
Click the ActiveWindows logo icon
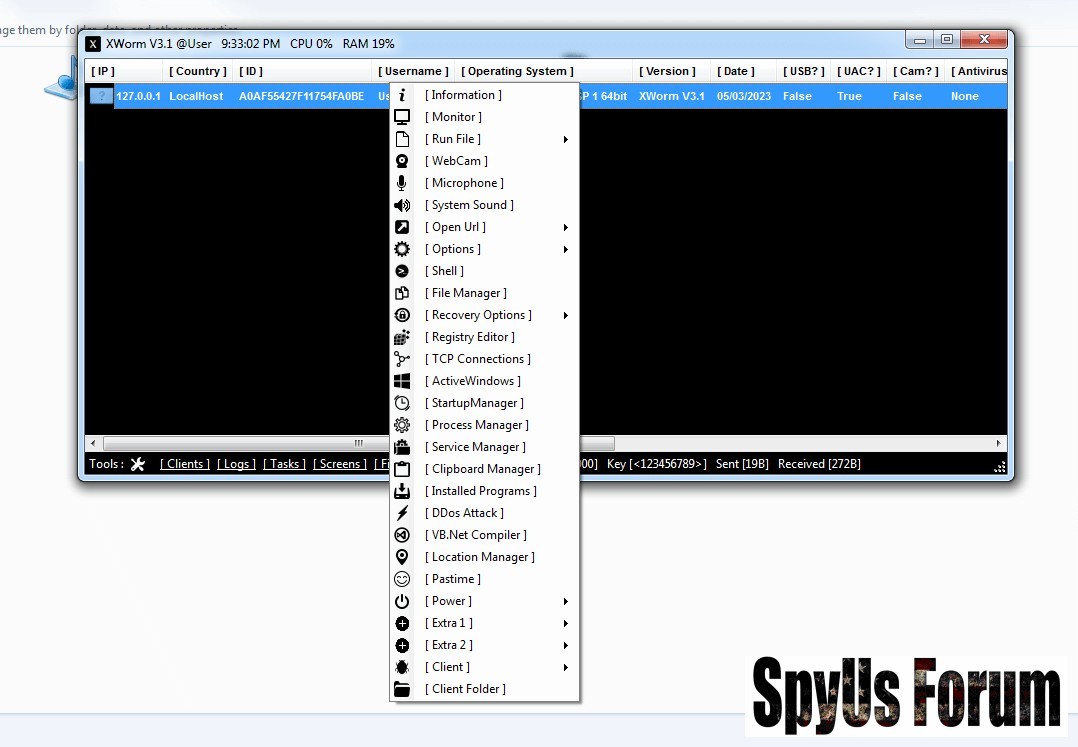pos(402,381)
